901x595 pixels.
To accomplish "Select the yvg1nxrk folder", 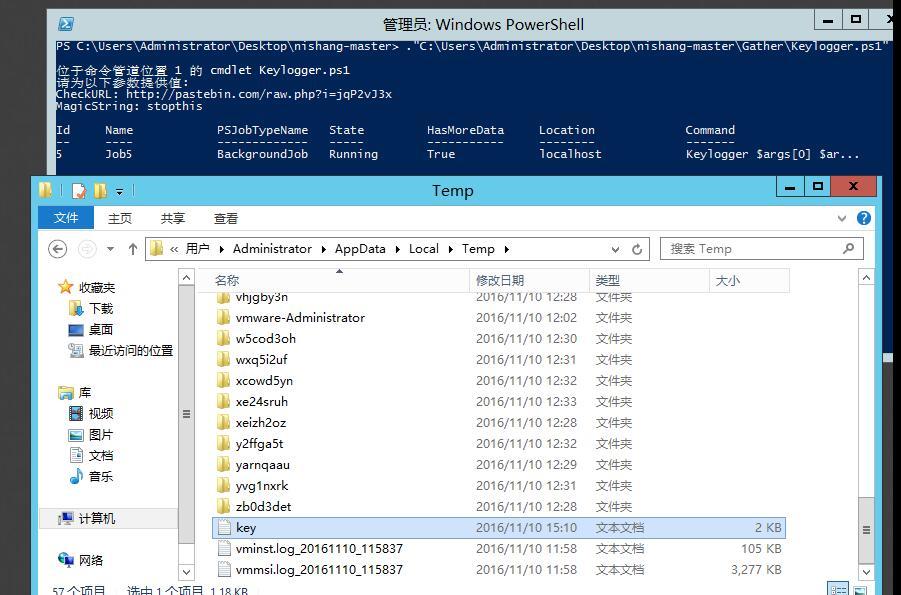I will (499, 486).
